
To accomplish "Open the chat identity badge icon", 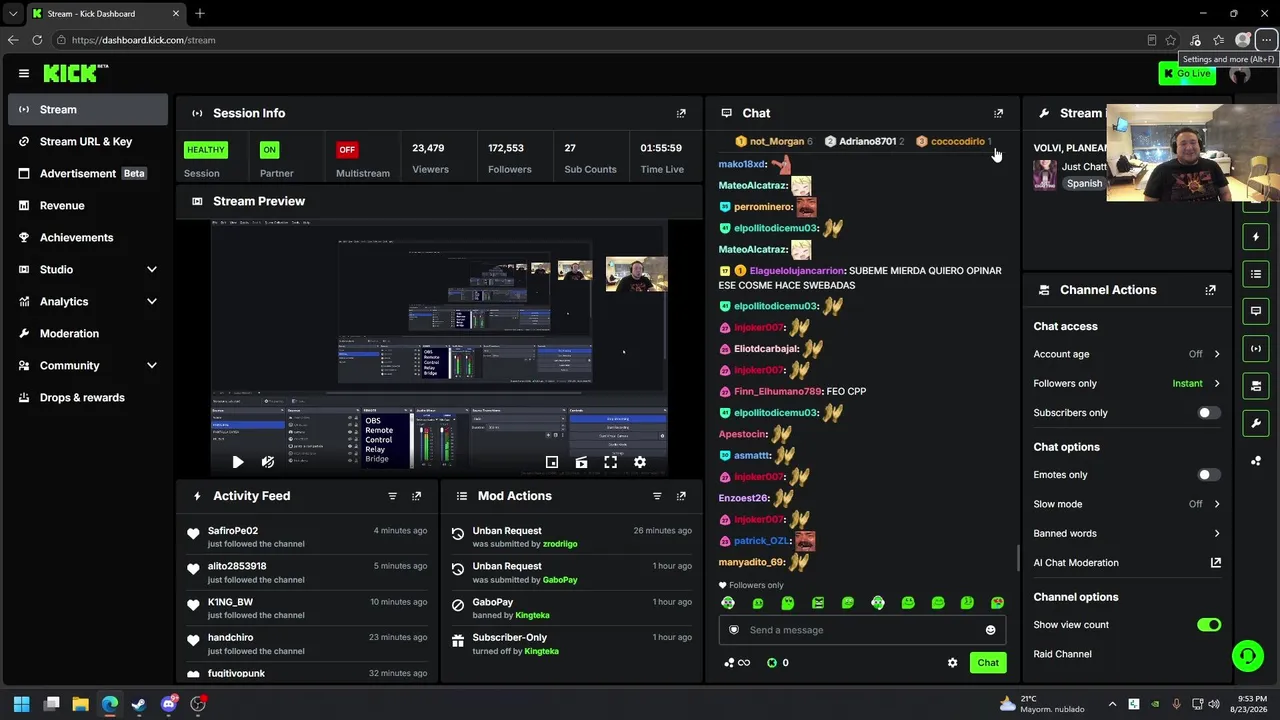I will click(x=733, y=630).
